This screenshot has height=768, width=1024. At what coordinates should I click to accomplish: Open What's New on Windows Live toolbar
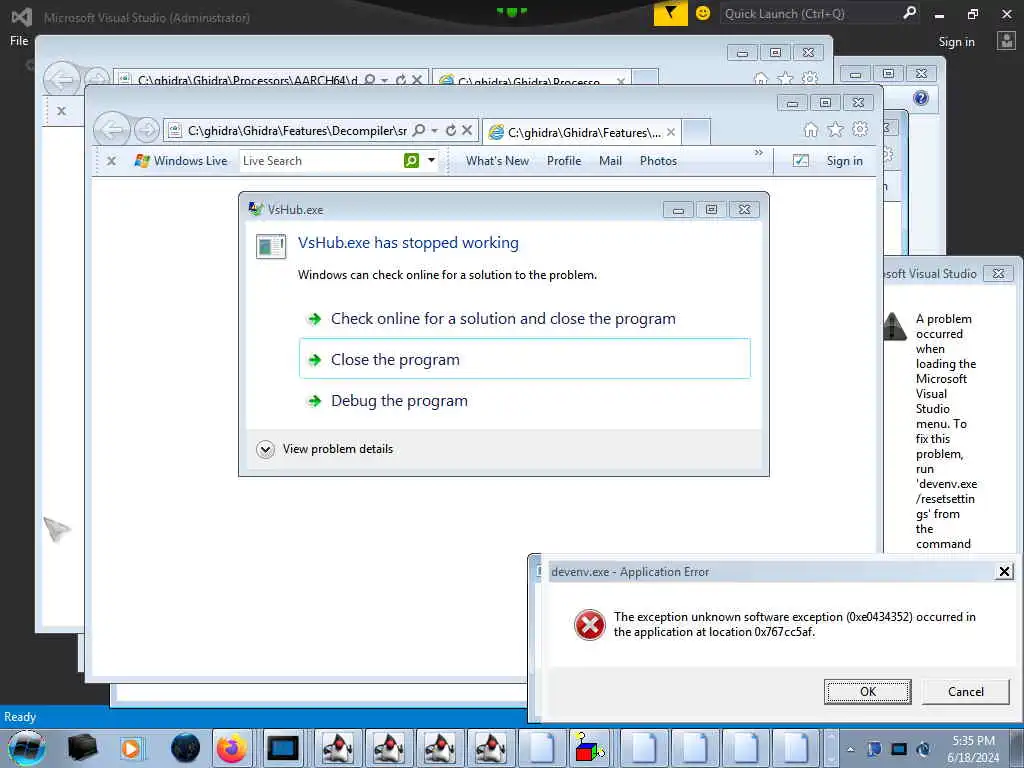497,161
